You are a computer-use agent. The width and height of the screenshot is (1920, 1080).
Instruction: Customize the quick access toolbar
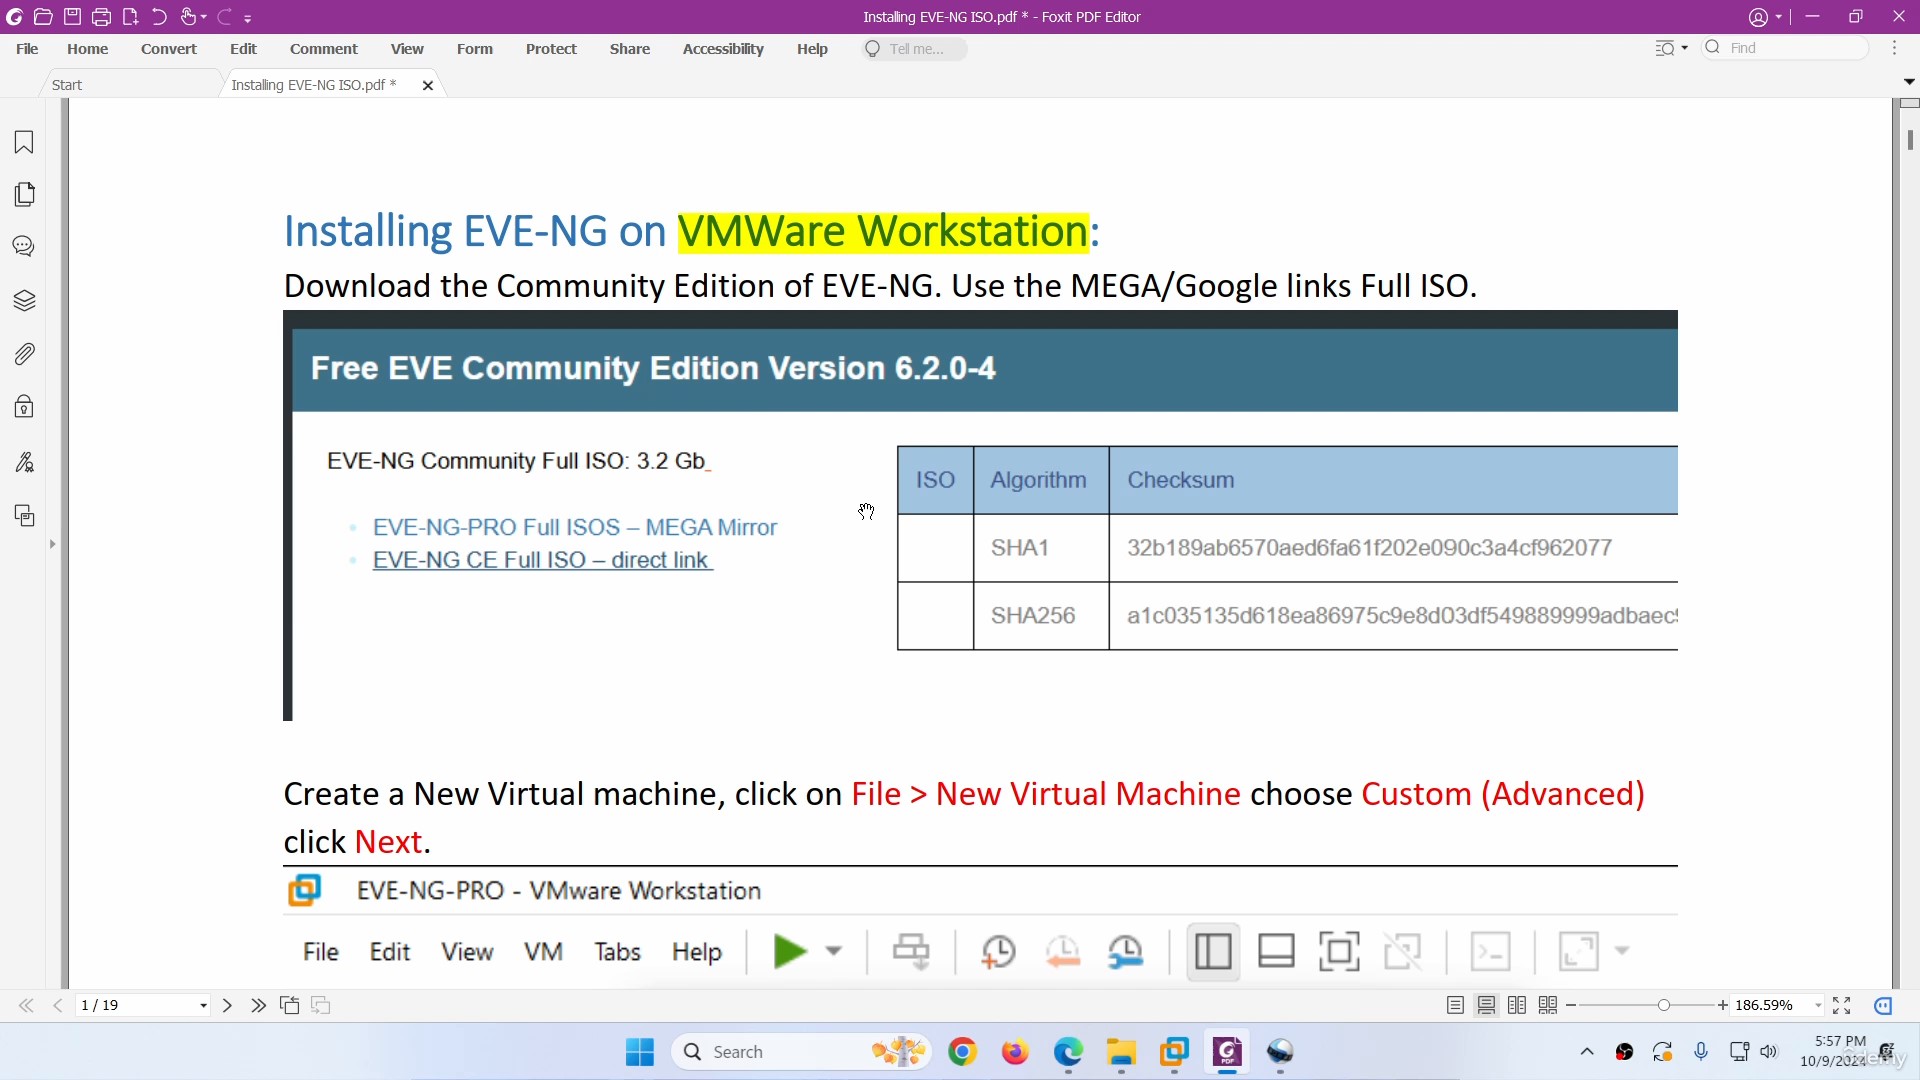[248, 18]
